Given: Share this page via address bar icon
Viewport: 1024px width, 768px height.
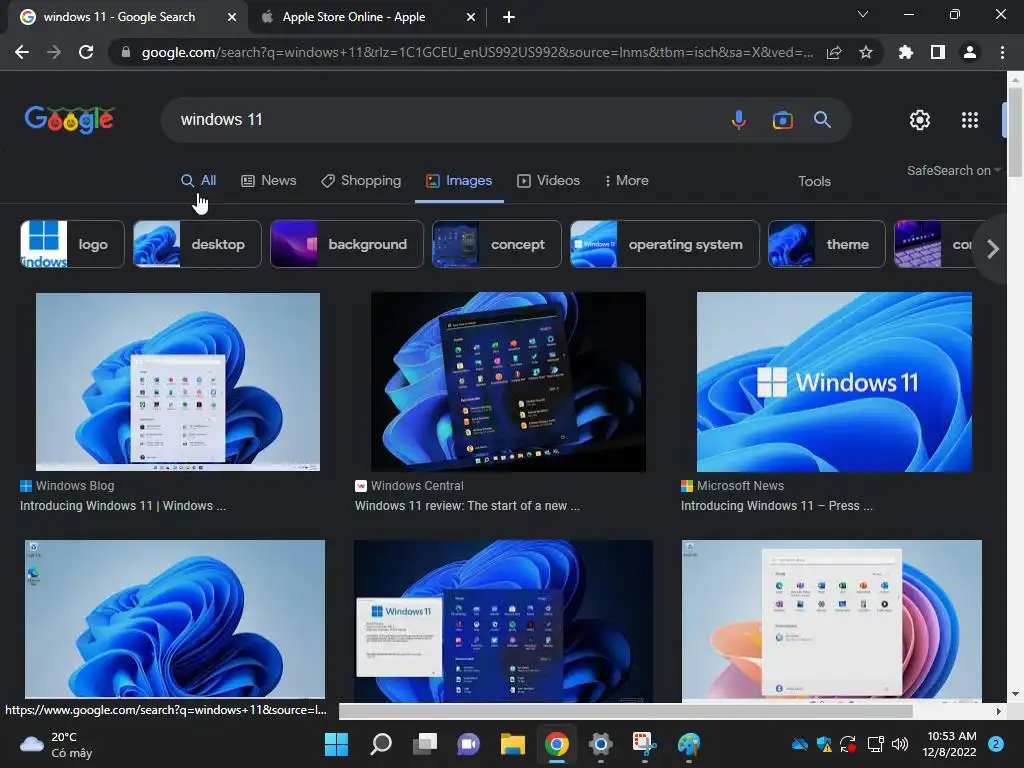Looking at the screenshot, I should 834,53.
